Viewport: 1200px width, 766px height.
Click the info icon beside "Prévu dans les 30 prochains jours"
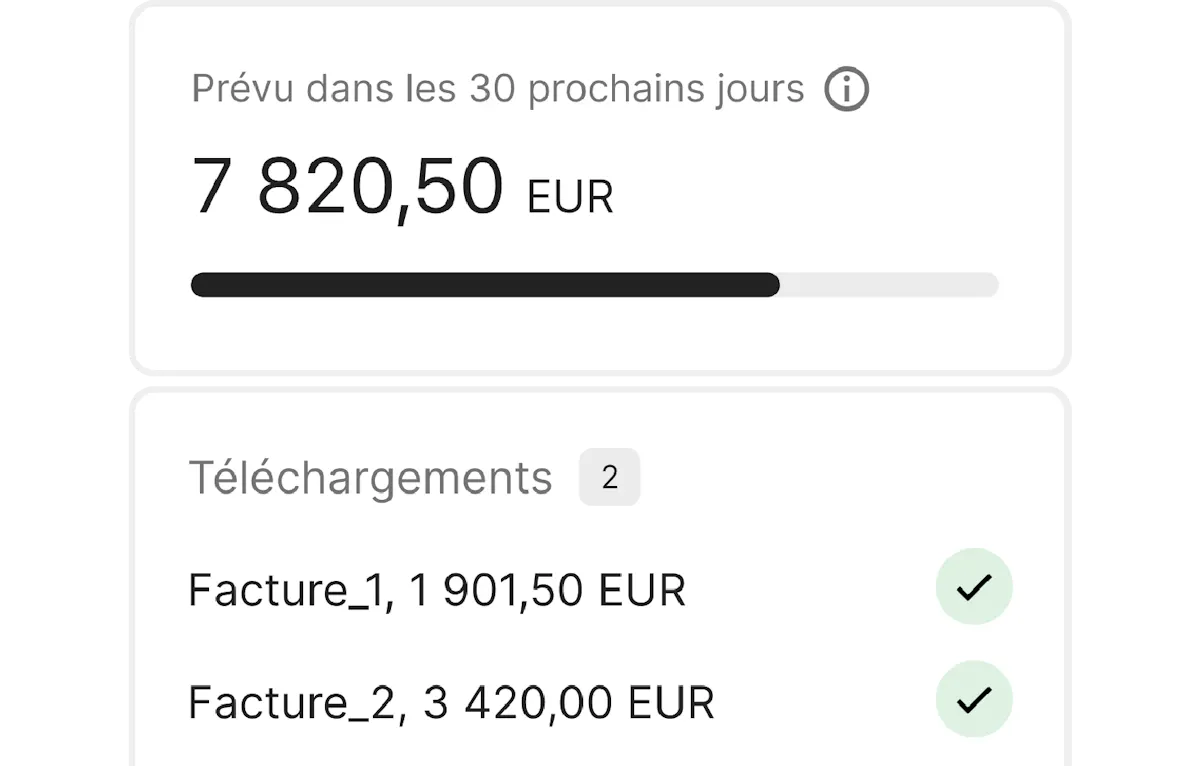click(x=846, y=90)
